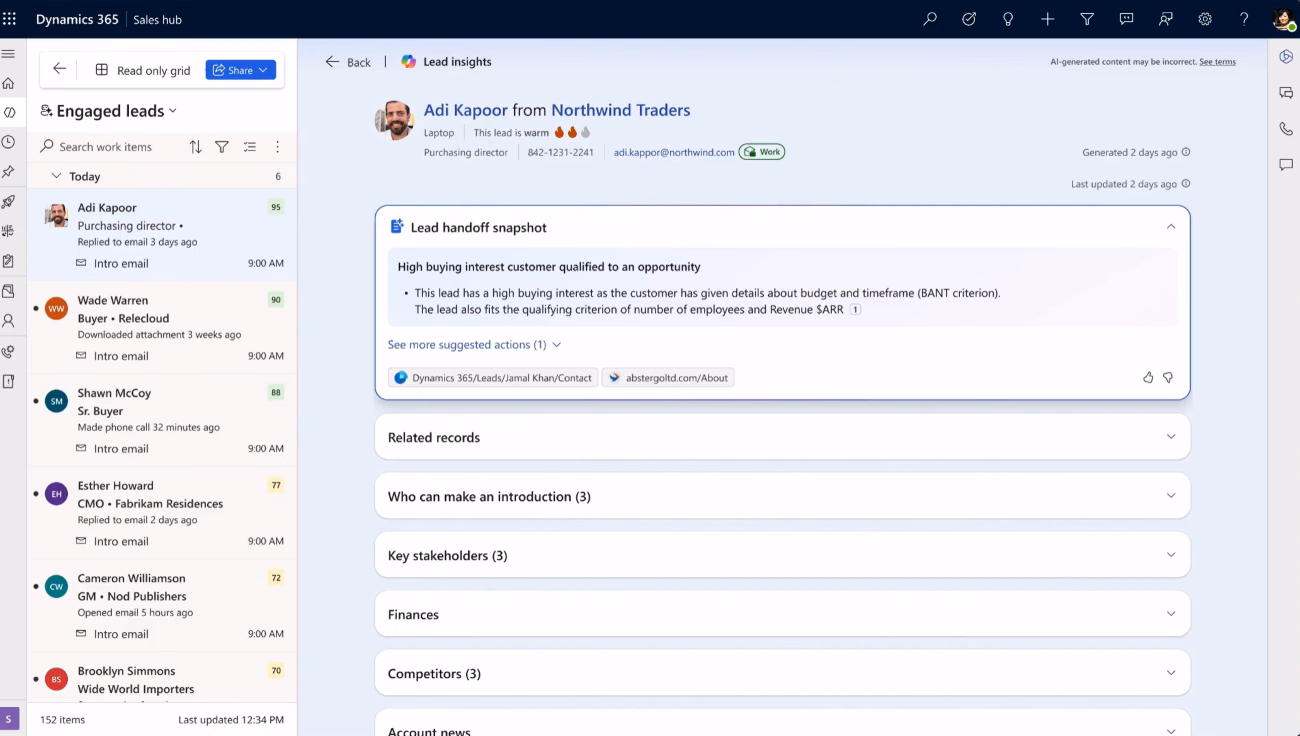Expand Who can make an introduction
1300x736 pixels.
click(x=782, y=496)
